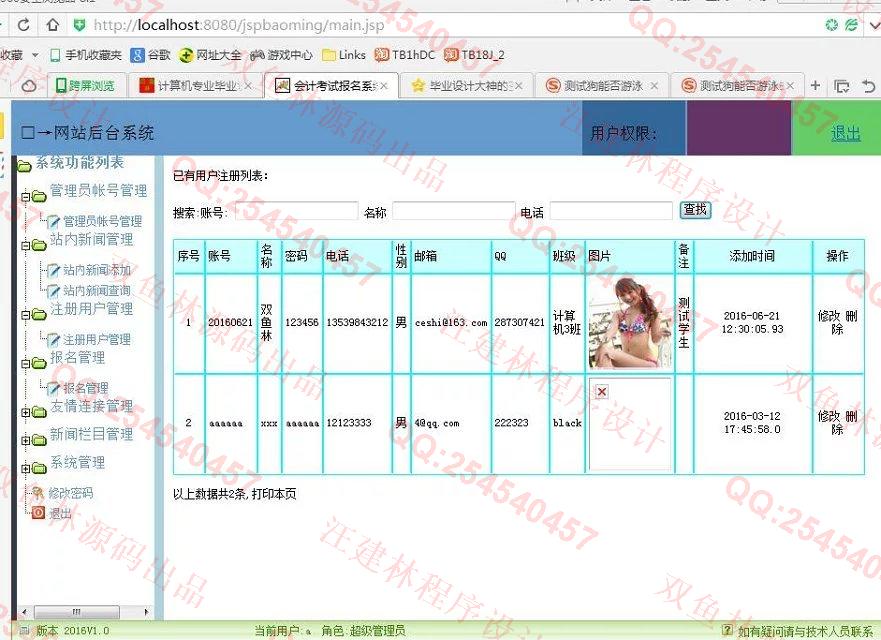Open the TB18J_2 bookmark

tap(474, 55)
